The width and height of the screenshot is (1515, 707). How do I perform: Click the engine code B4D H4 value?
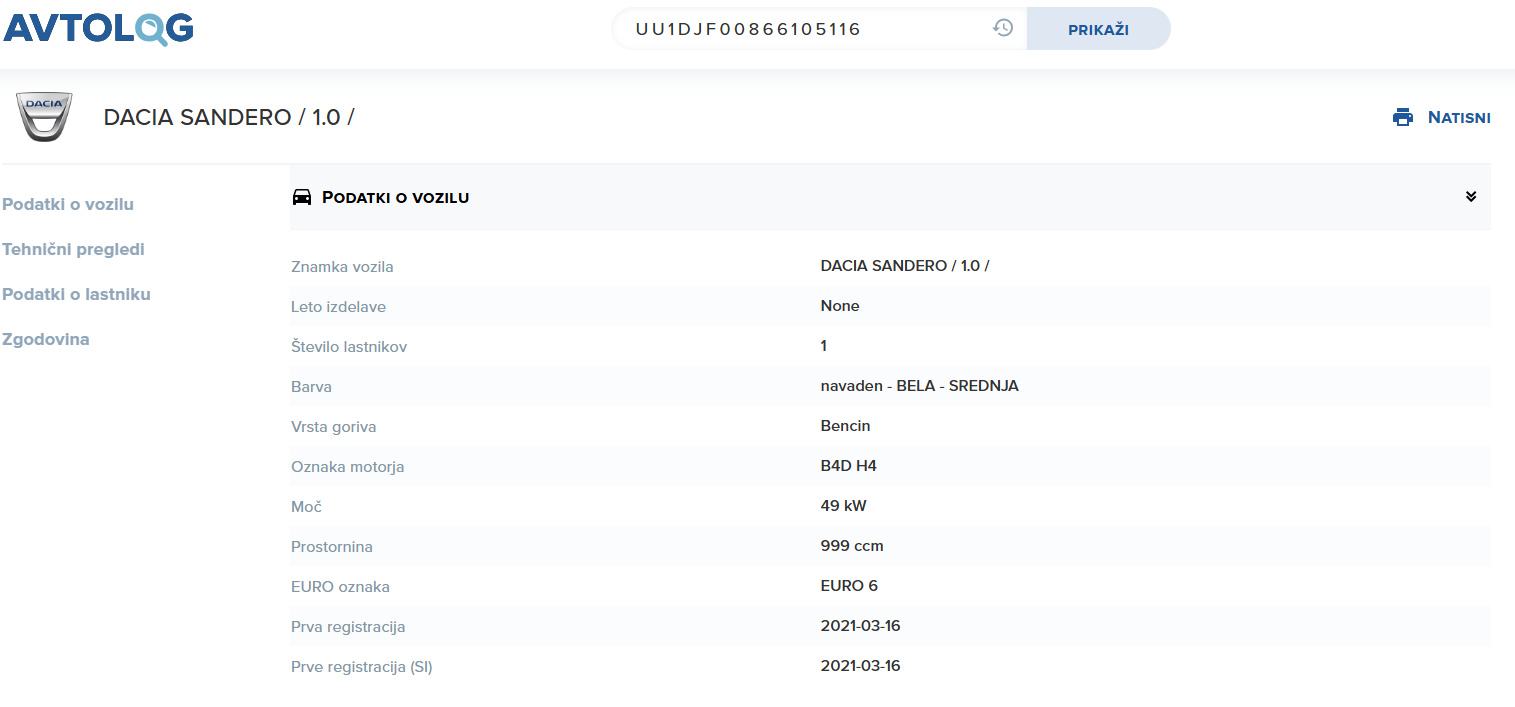(849, 466)
